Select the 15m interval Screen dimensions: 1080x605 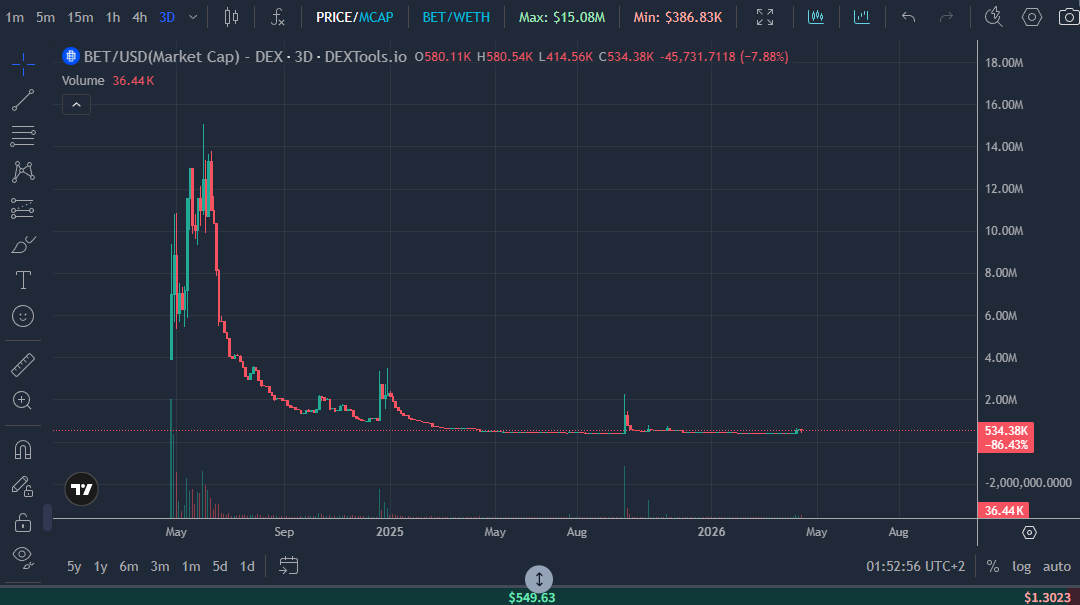coord(81,17)
